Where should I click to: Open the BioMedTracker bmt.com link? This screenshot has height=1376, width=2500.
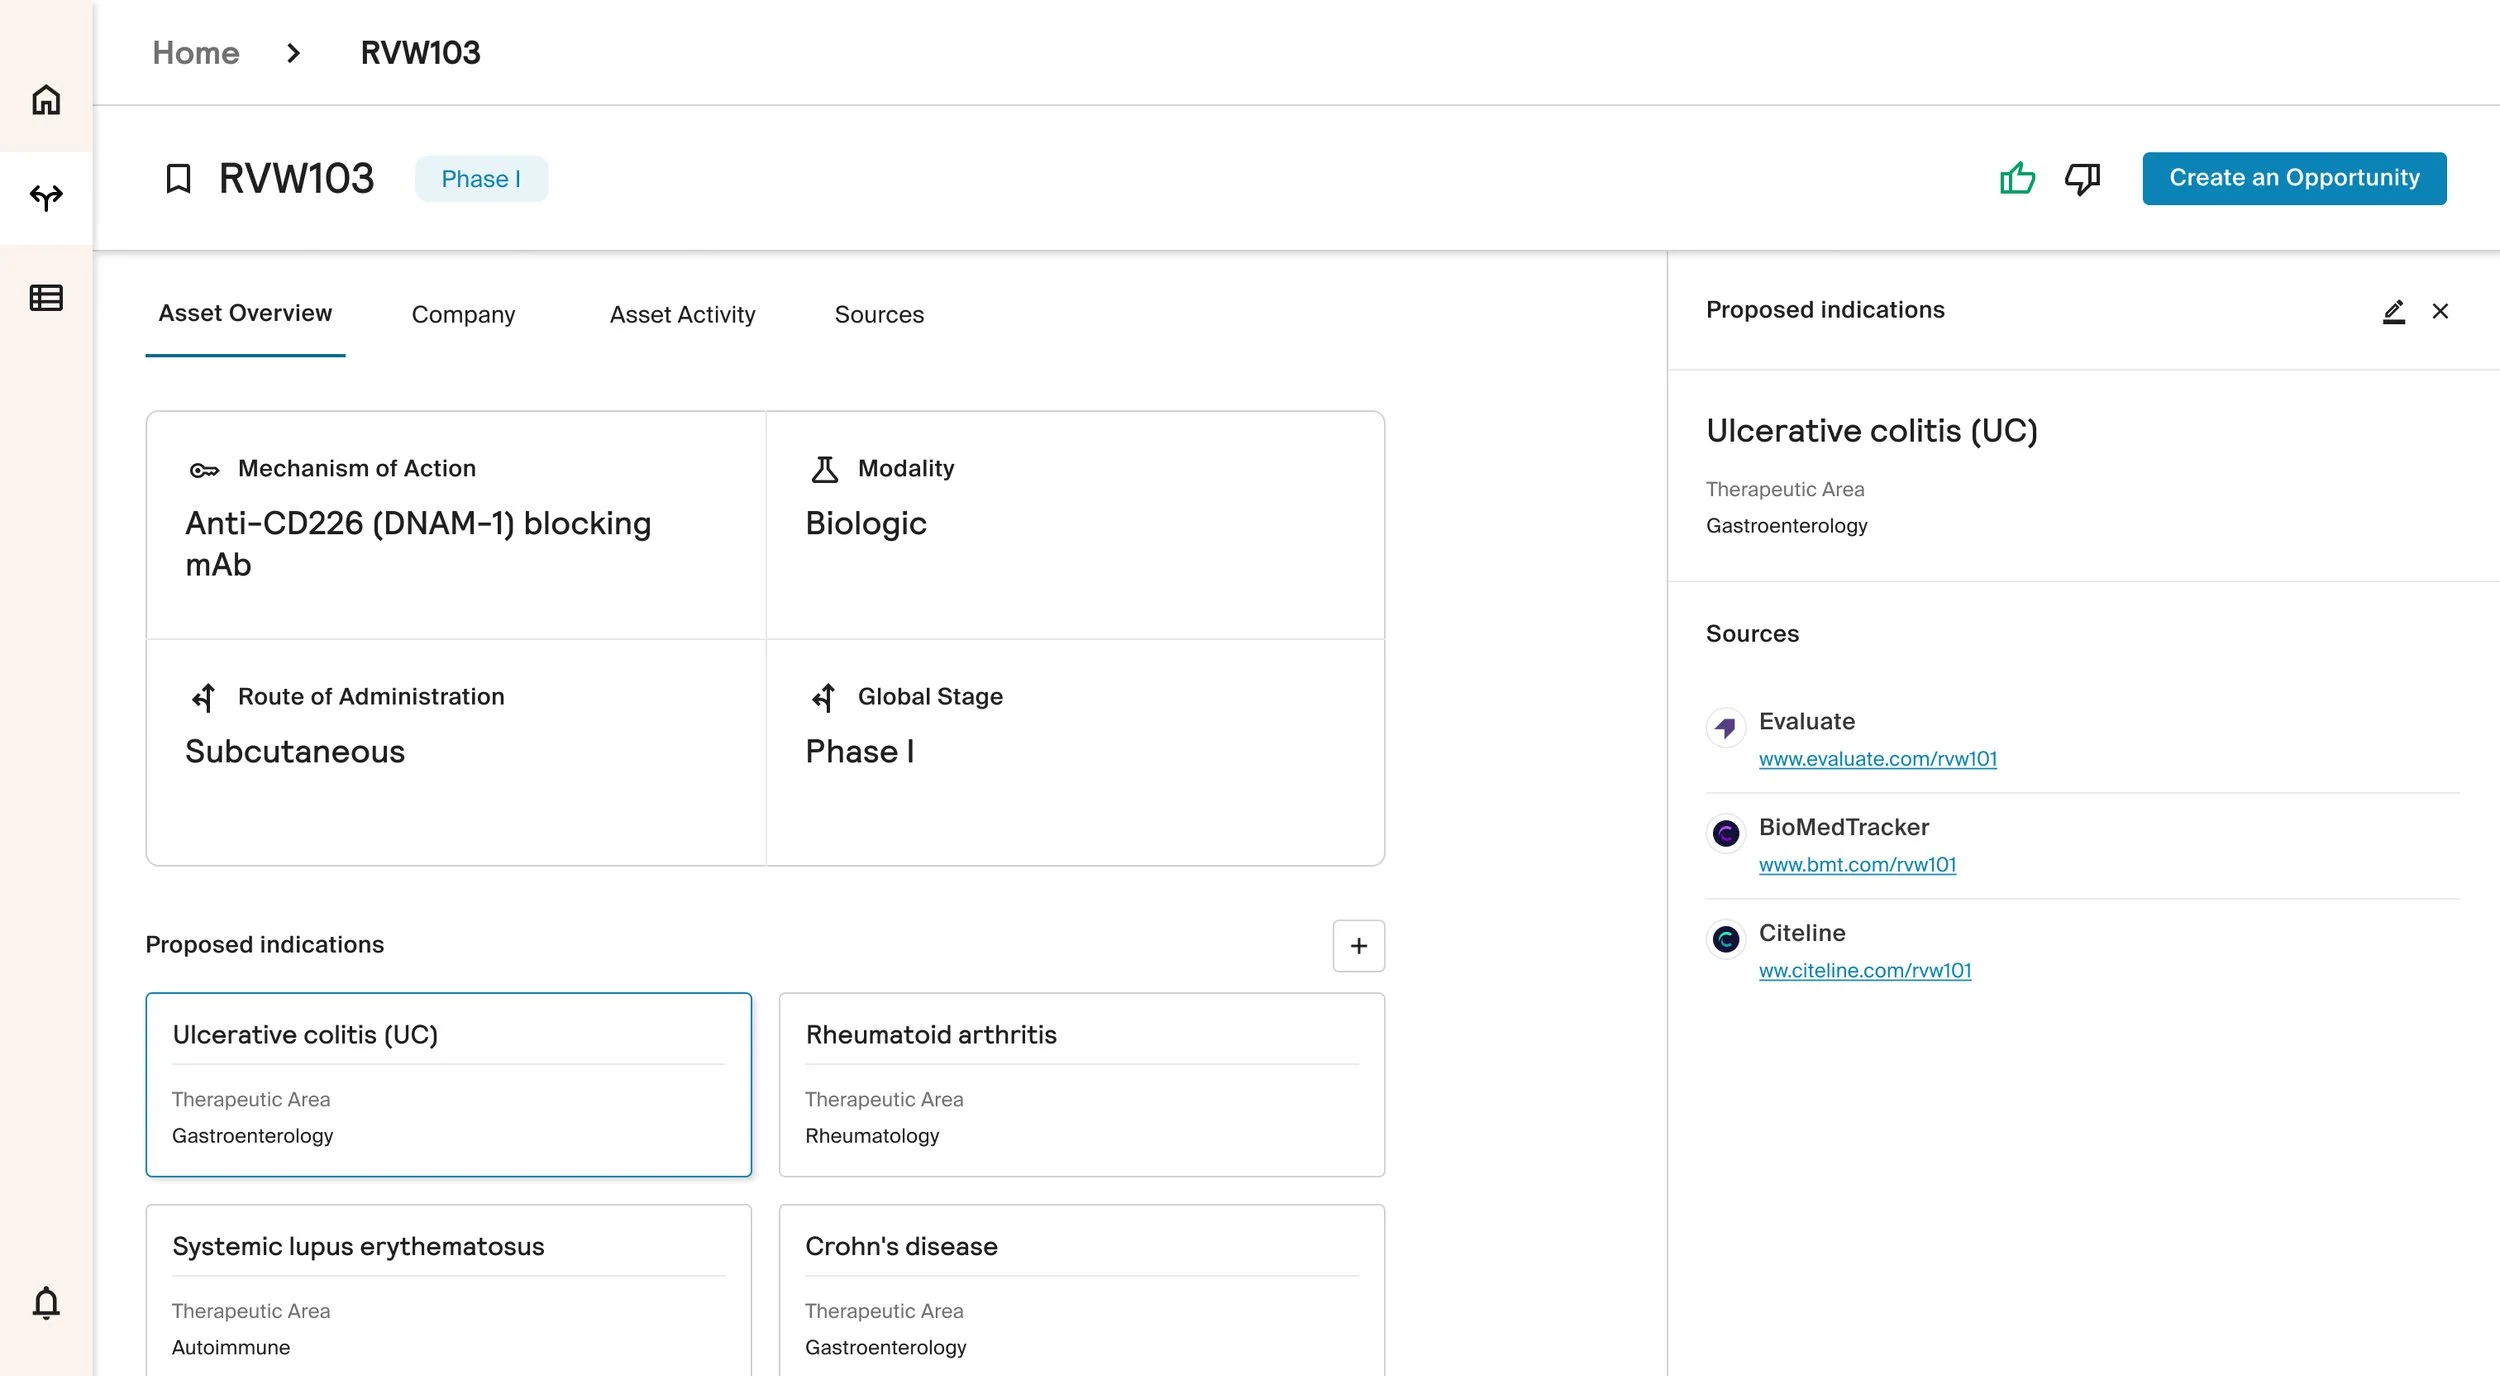tap(1857, 865)
